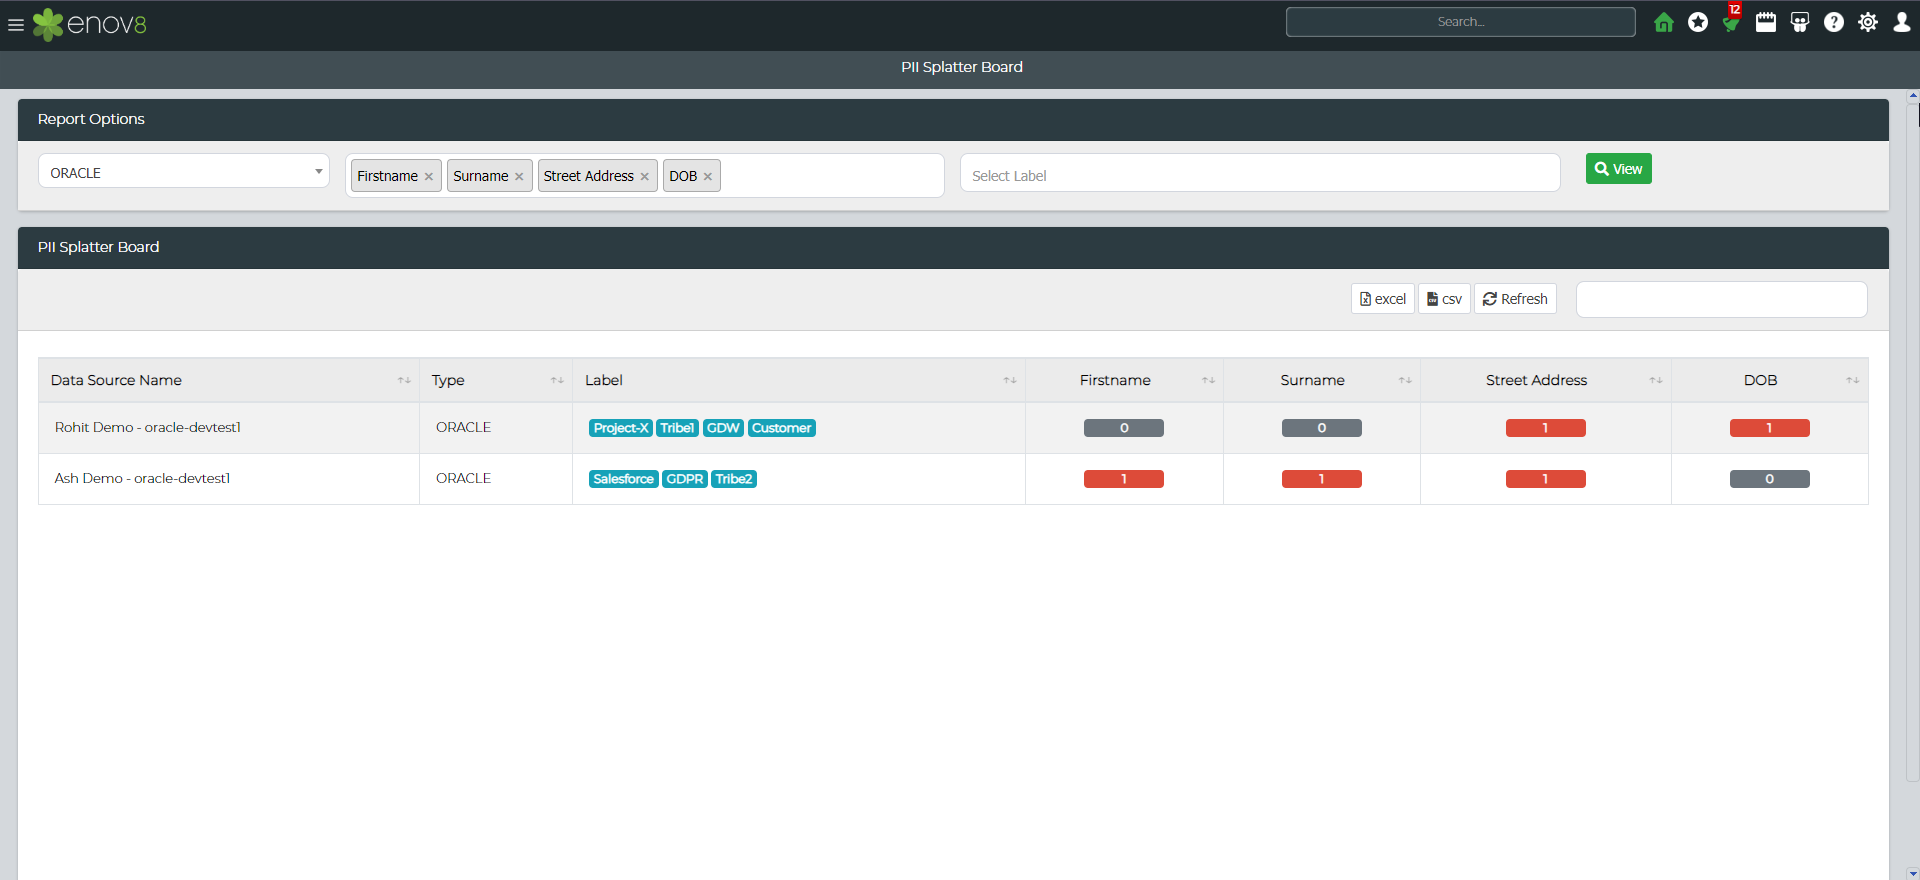Click the Tribe1 label badge
1920x880 pixels.
[x=677, y=428]
